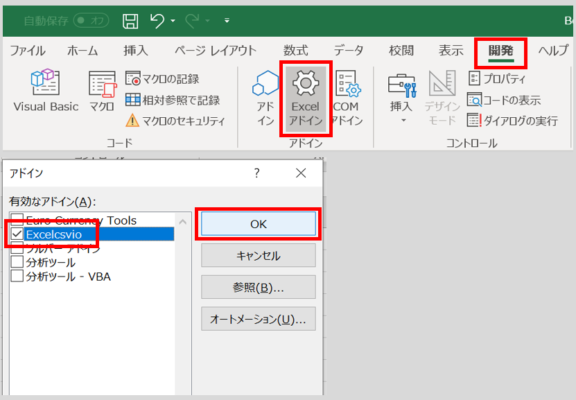Undo the last action

(x=157, y=21)
